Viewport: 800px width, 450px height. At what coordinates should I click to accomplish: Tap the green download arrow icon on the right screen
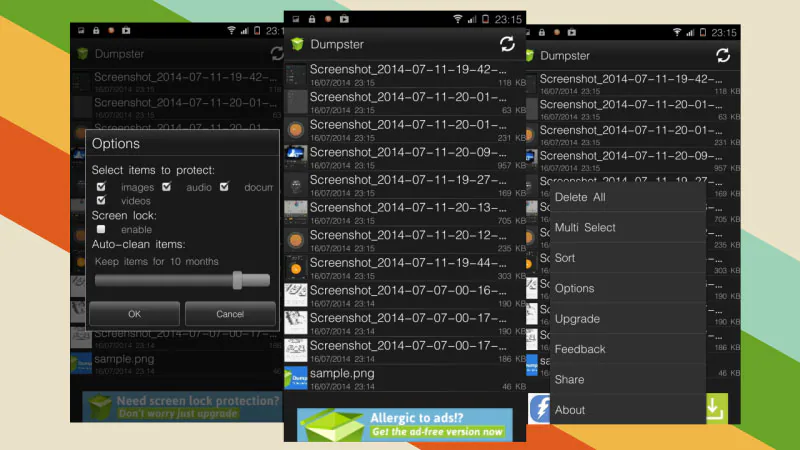click(x=715, y=408)
